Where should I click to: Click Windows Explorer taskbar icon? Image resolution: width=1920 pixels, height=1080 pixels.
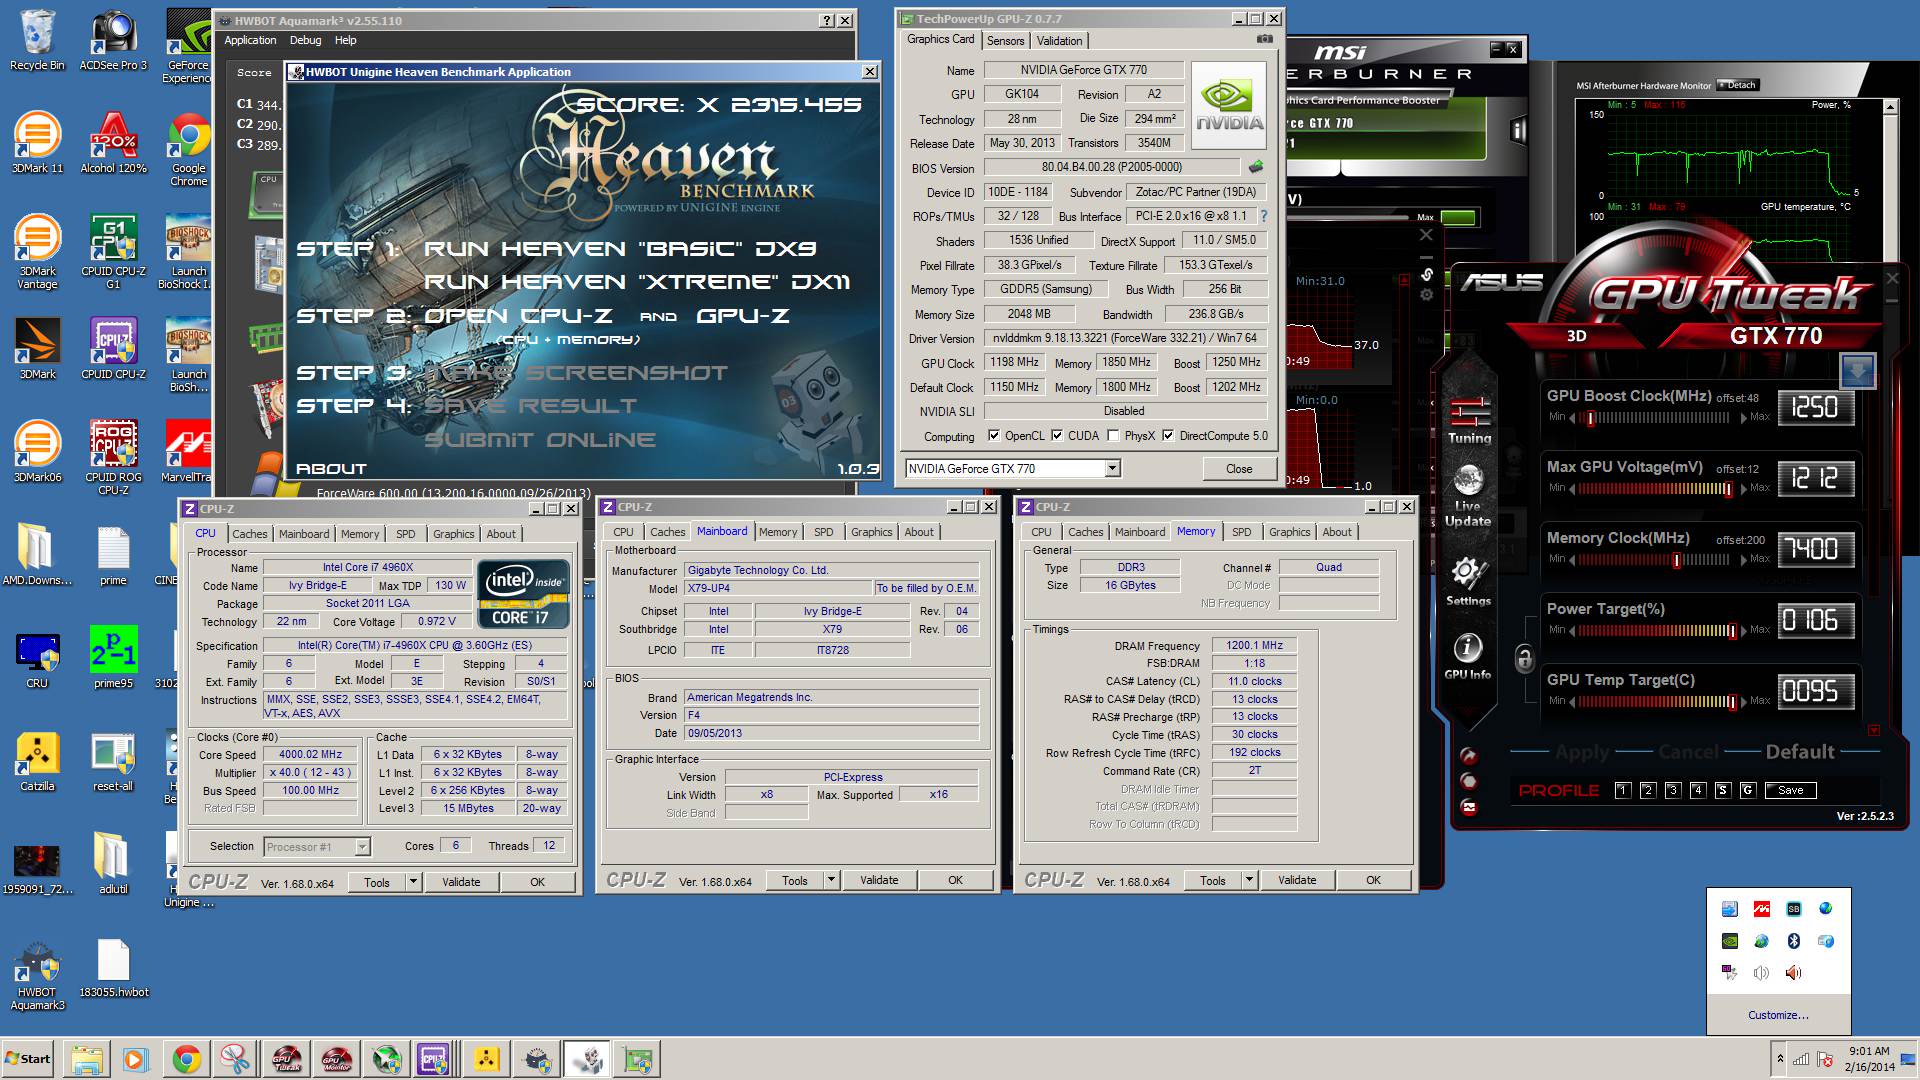click(87, 1059)
